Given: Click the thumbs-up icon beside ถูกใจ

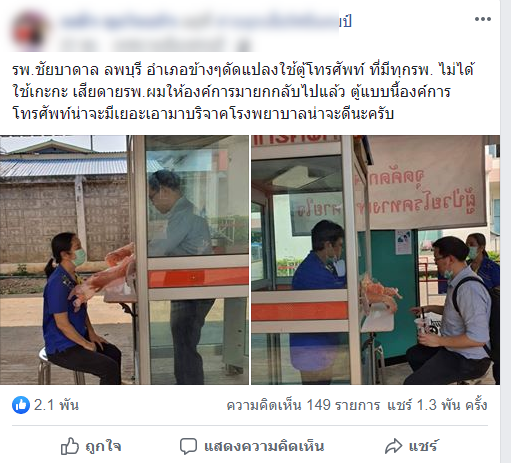Looking at the screenshot, I should (70, 446).
